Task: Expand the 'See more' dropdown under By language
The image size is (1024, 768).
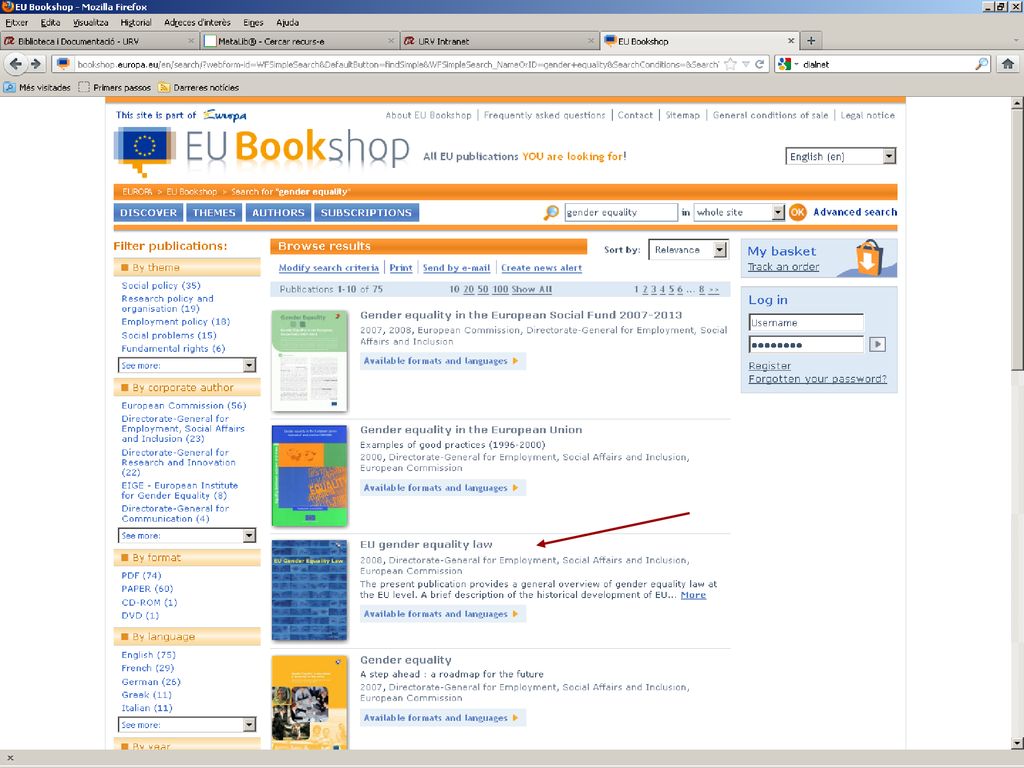Action: [187, 725]
